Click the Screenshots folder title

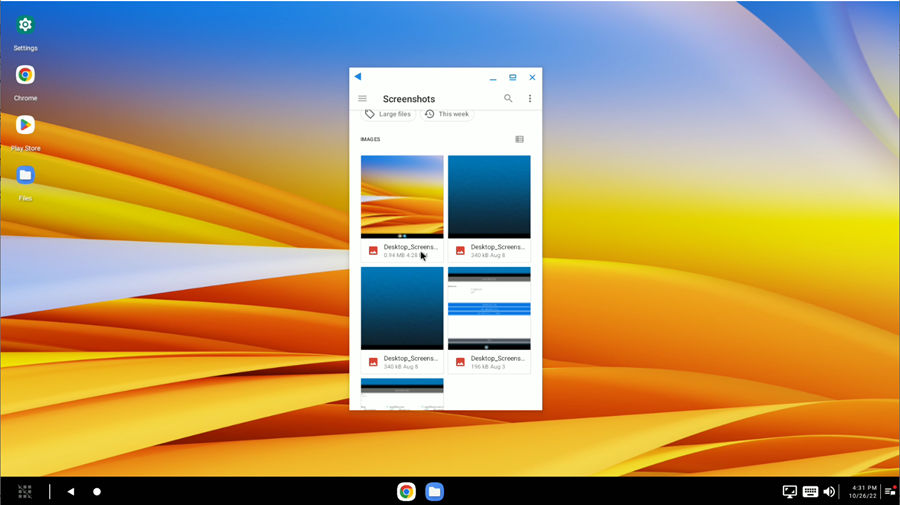pos(409,99)
